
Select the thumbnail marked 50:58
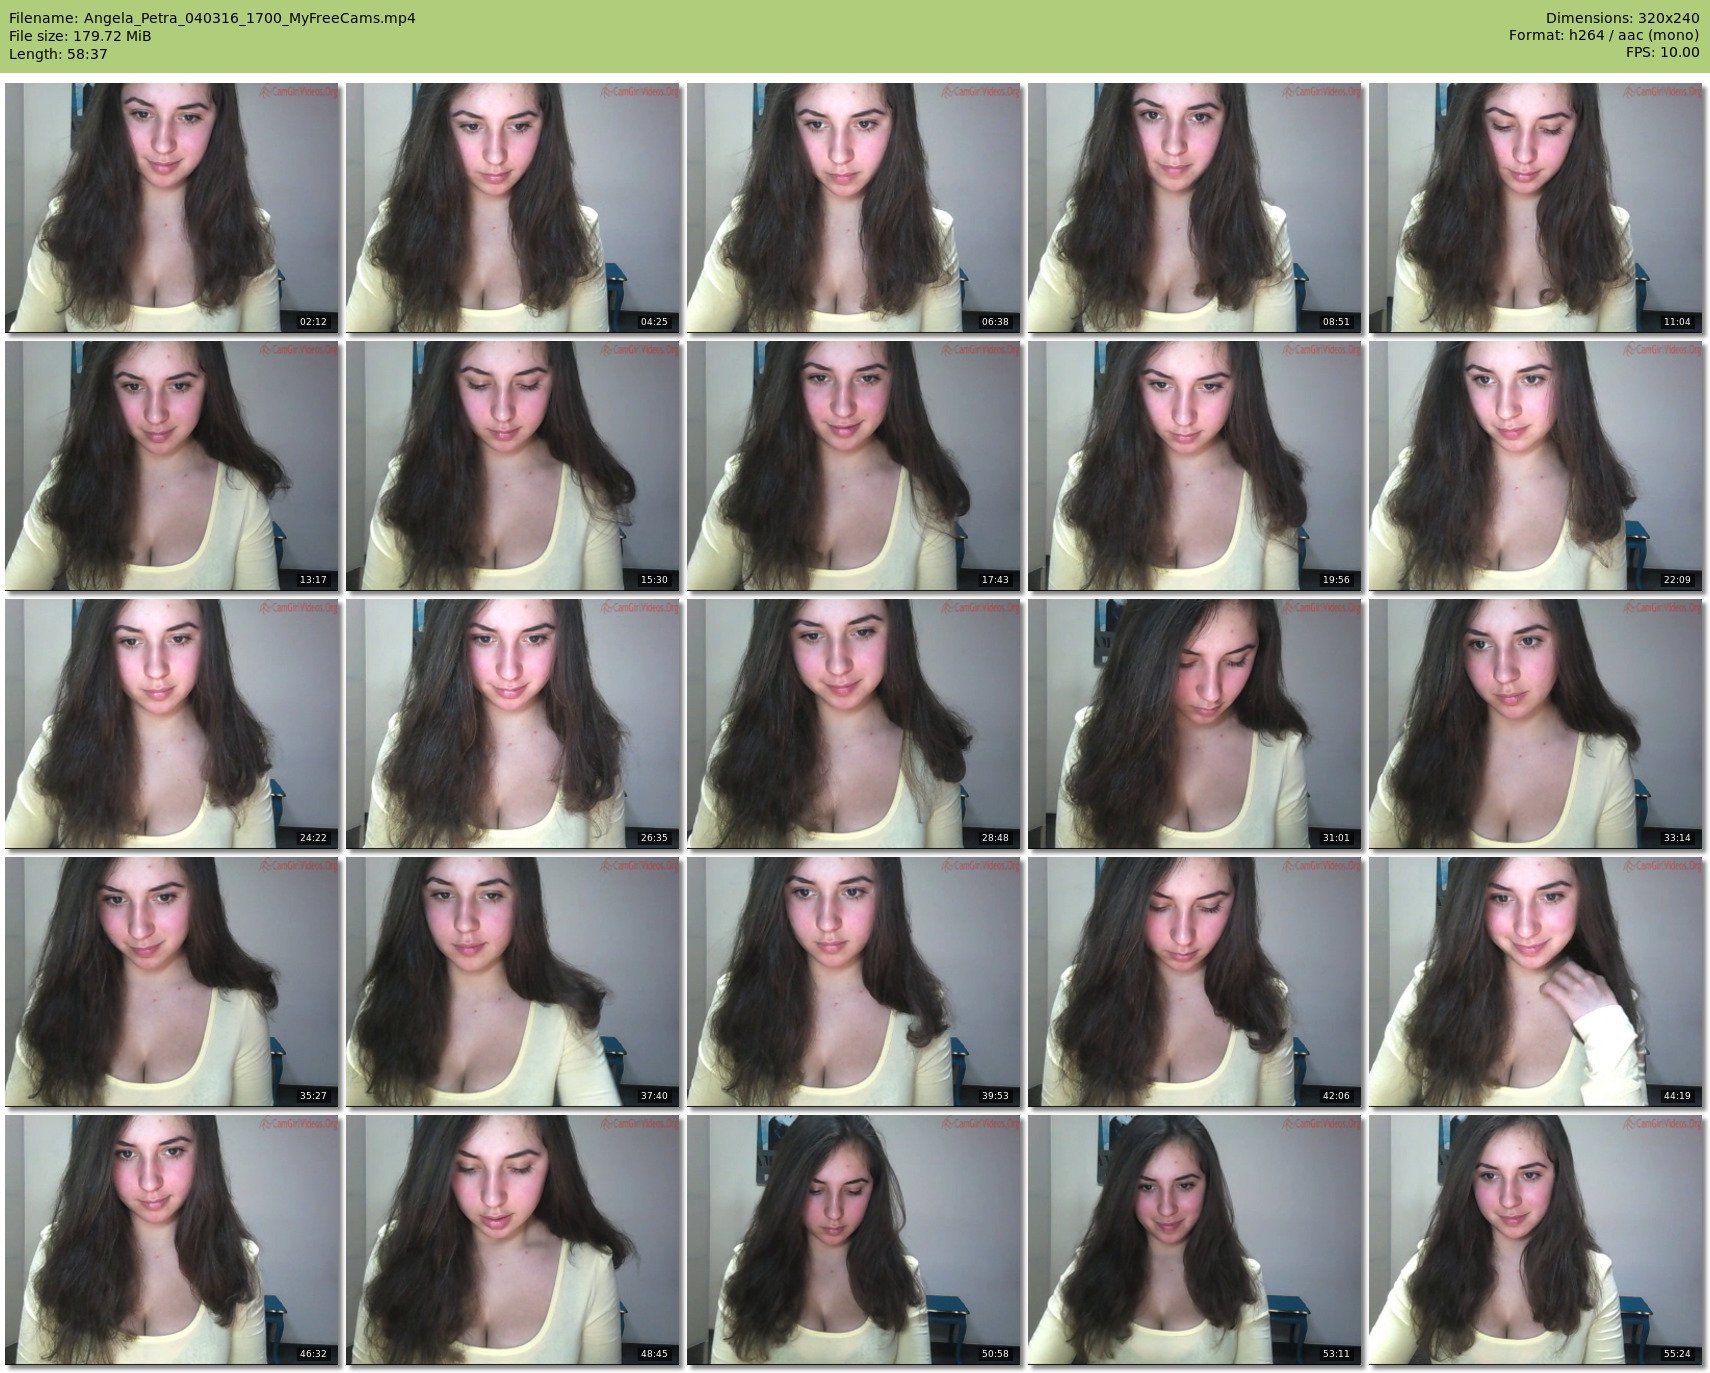tap(854, 1239)
